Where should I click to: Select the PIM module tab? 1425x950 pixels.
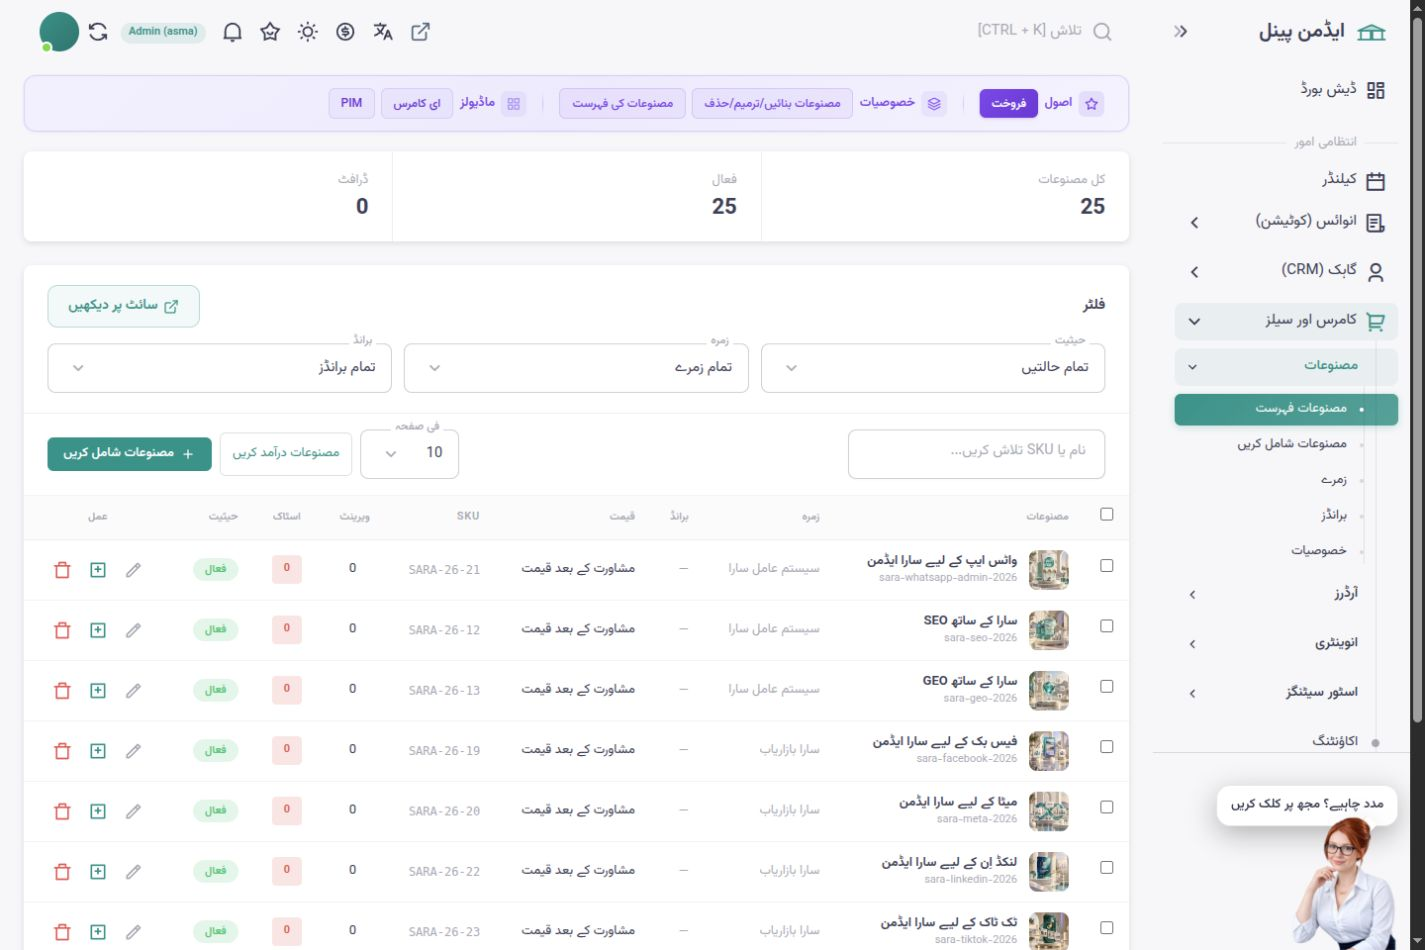[x=352, y=103]
